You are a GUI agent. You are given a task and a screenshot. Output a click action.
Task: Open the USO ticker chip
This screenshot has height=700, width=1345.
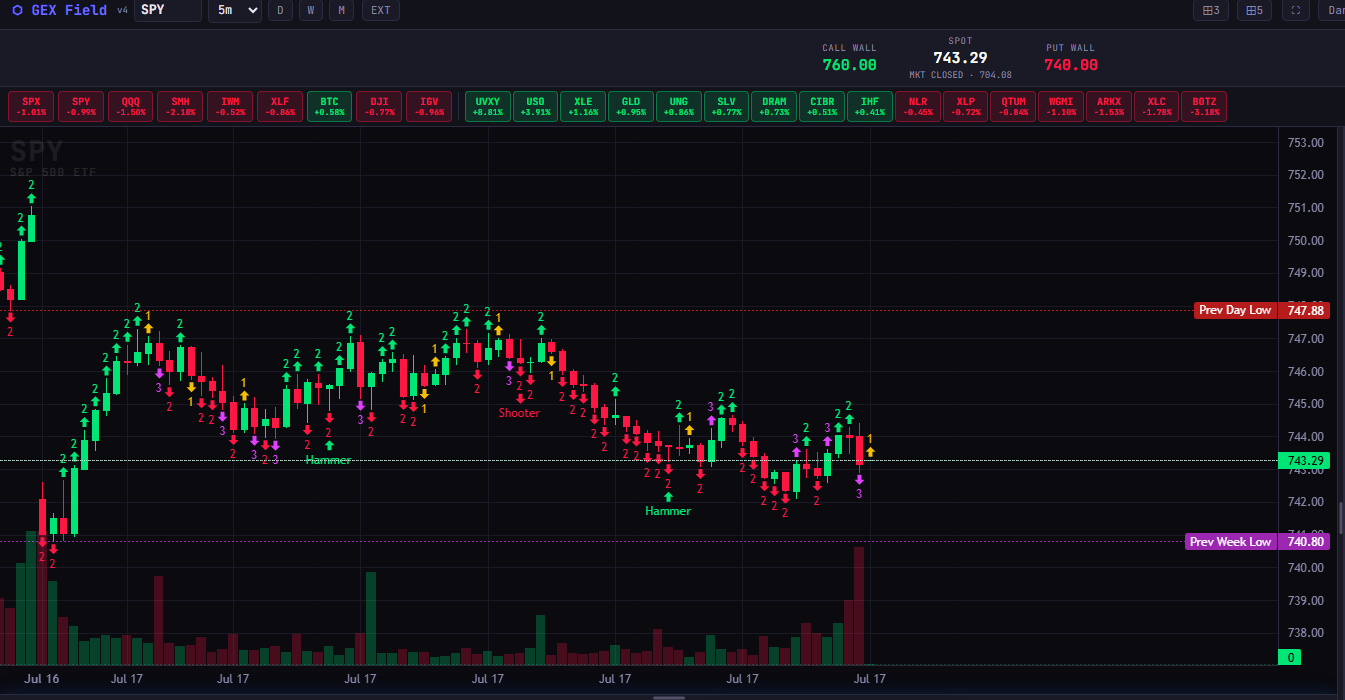pyautogui.click(x=535, y=106)
